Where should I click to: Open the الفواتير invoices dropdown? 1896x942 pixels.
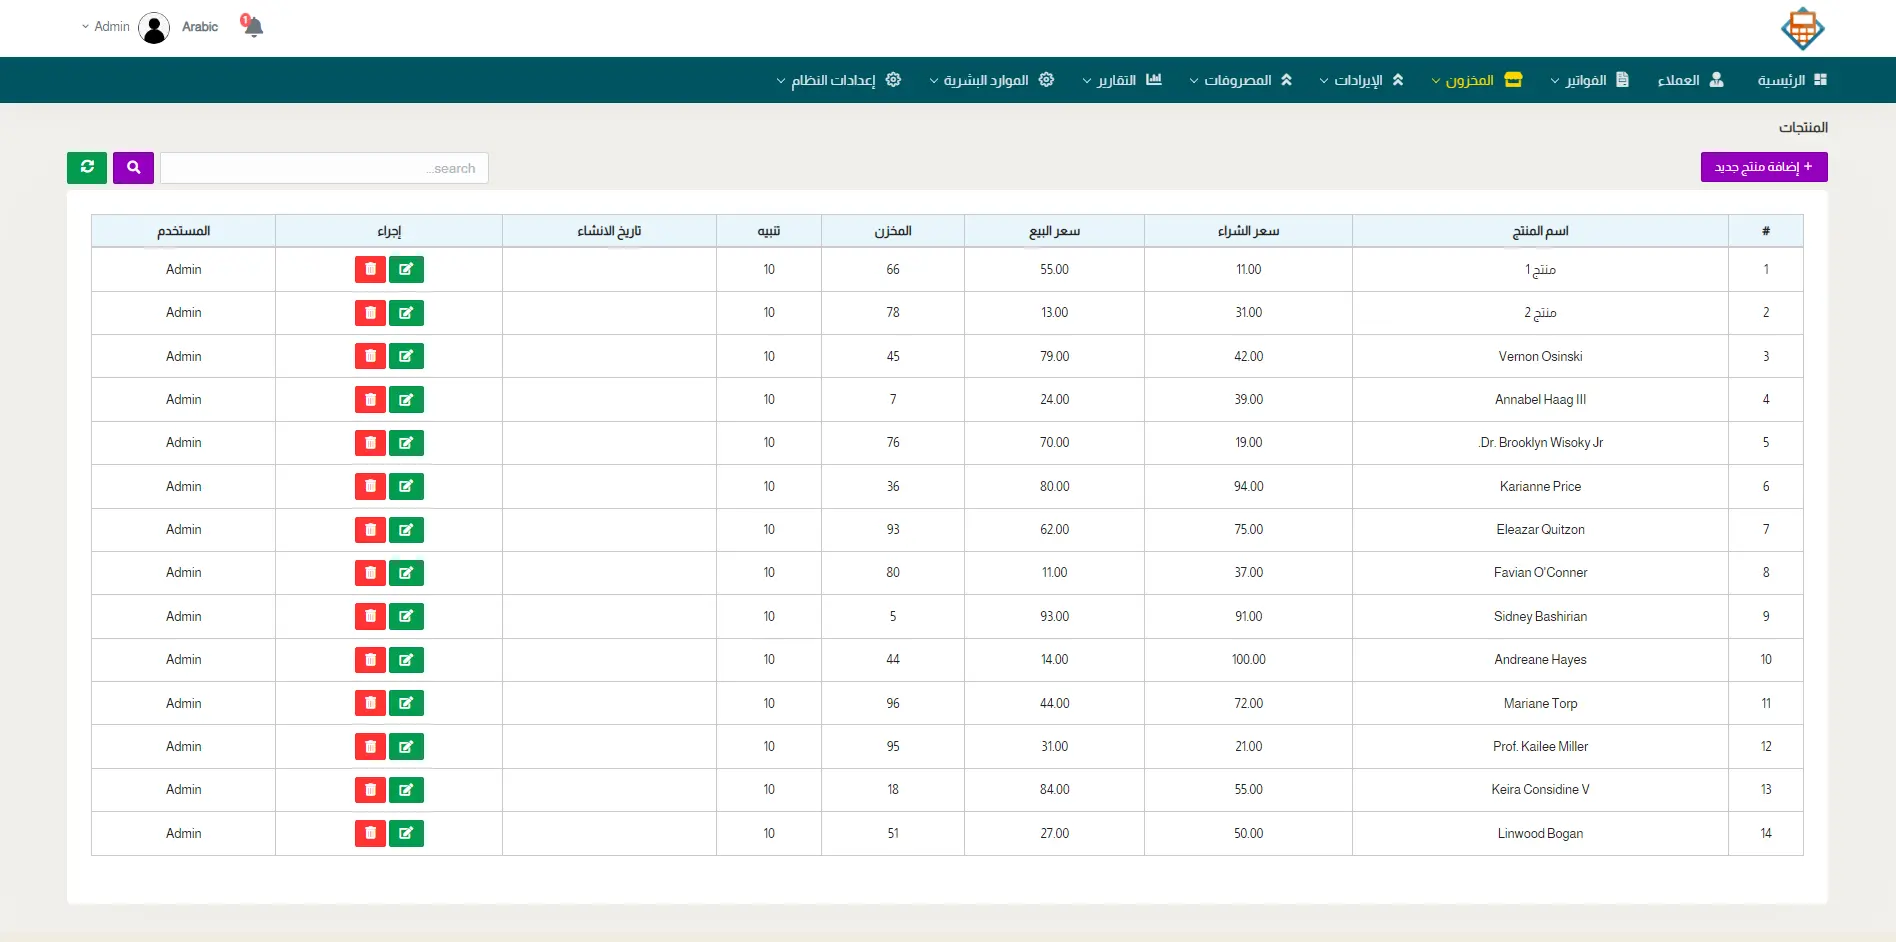[1589, 80]
